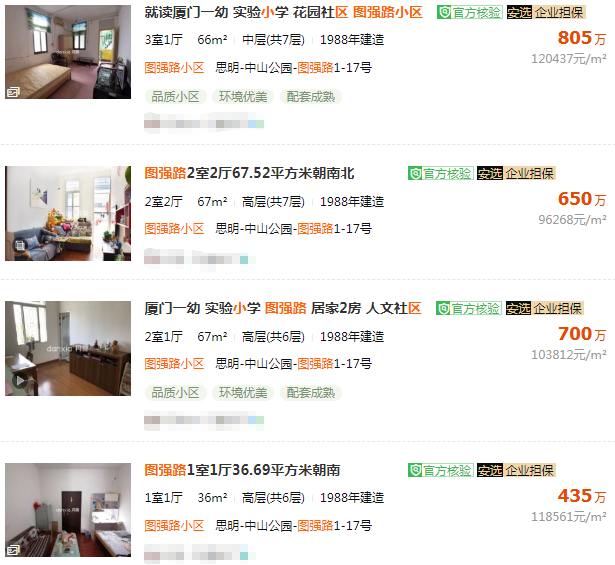Click the 安选 企业担保 badge on the 435万 listing
Viewport: 615px width, 565px height.
(x=516, y=470)
